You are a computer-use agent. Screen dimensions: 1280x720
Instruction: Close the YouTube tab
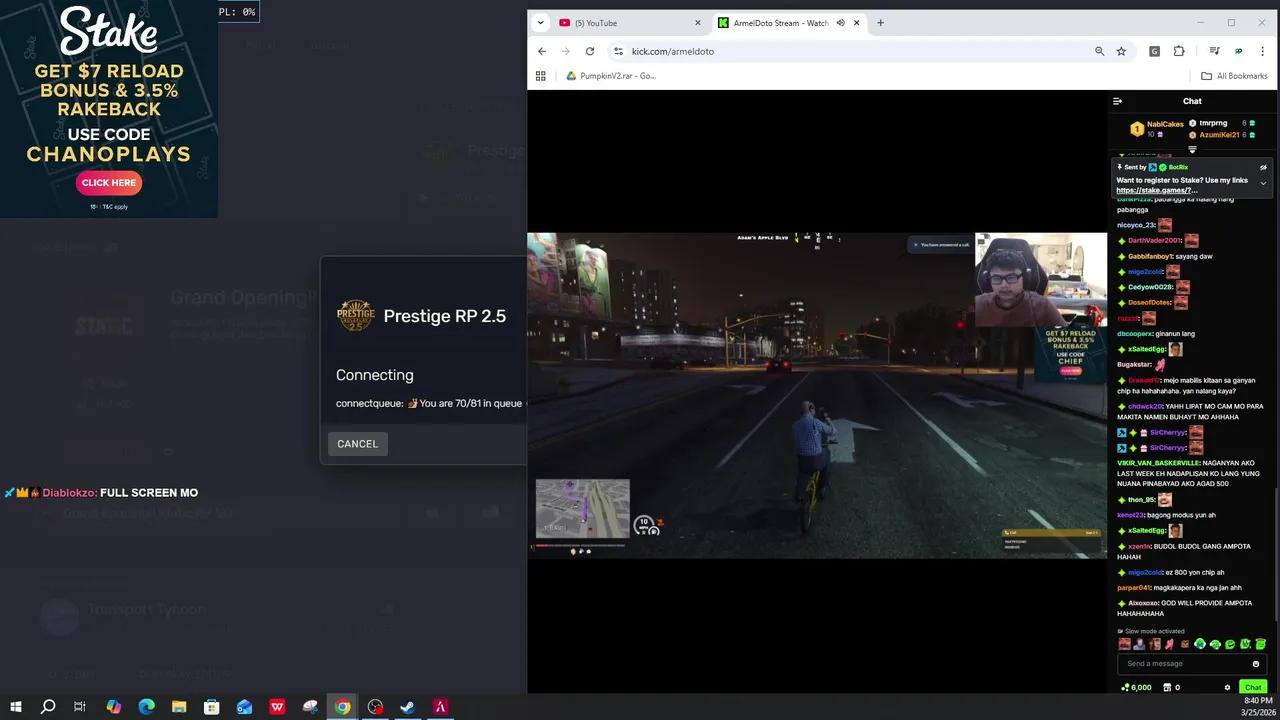[x=698, y=23]
